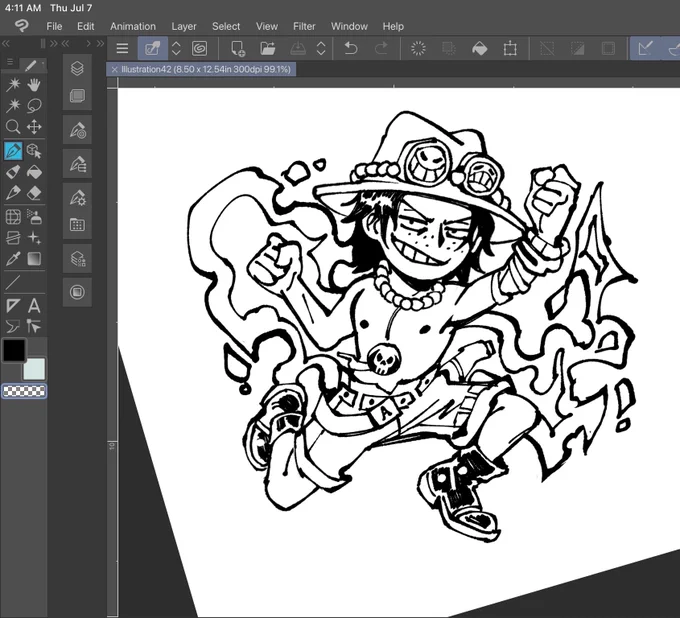
Task: Click the Clip Studio spiral icon
Action: click(x=199, y=48)
